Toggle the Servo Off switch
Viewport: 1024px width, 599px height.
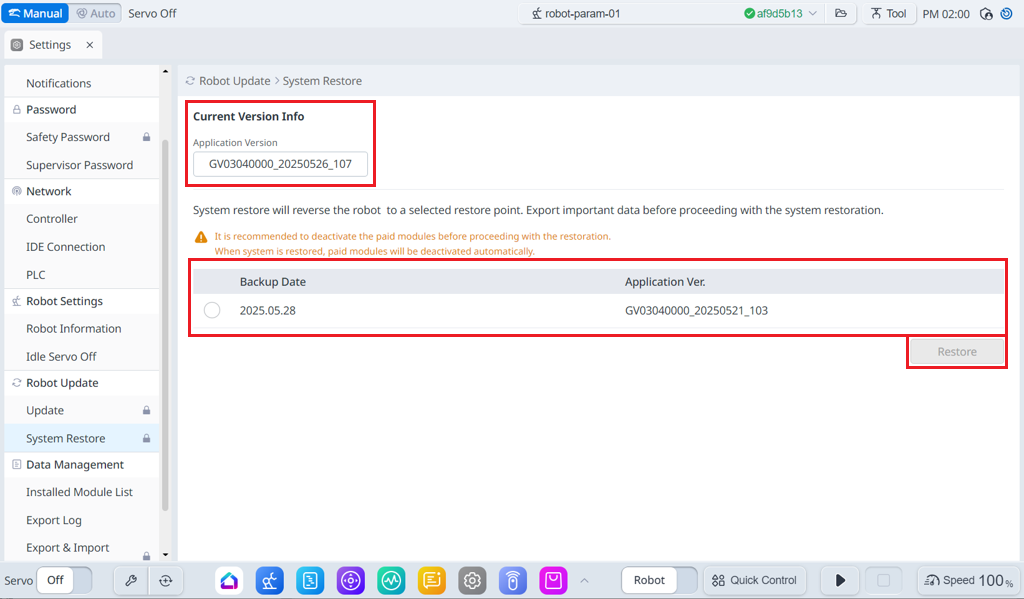(64, 580)
